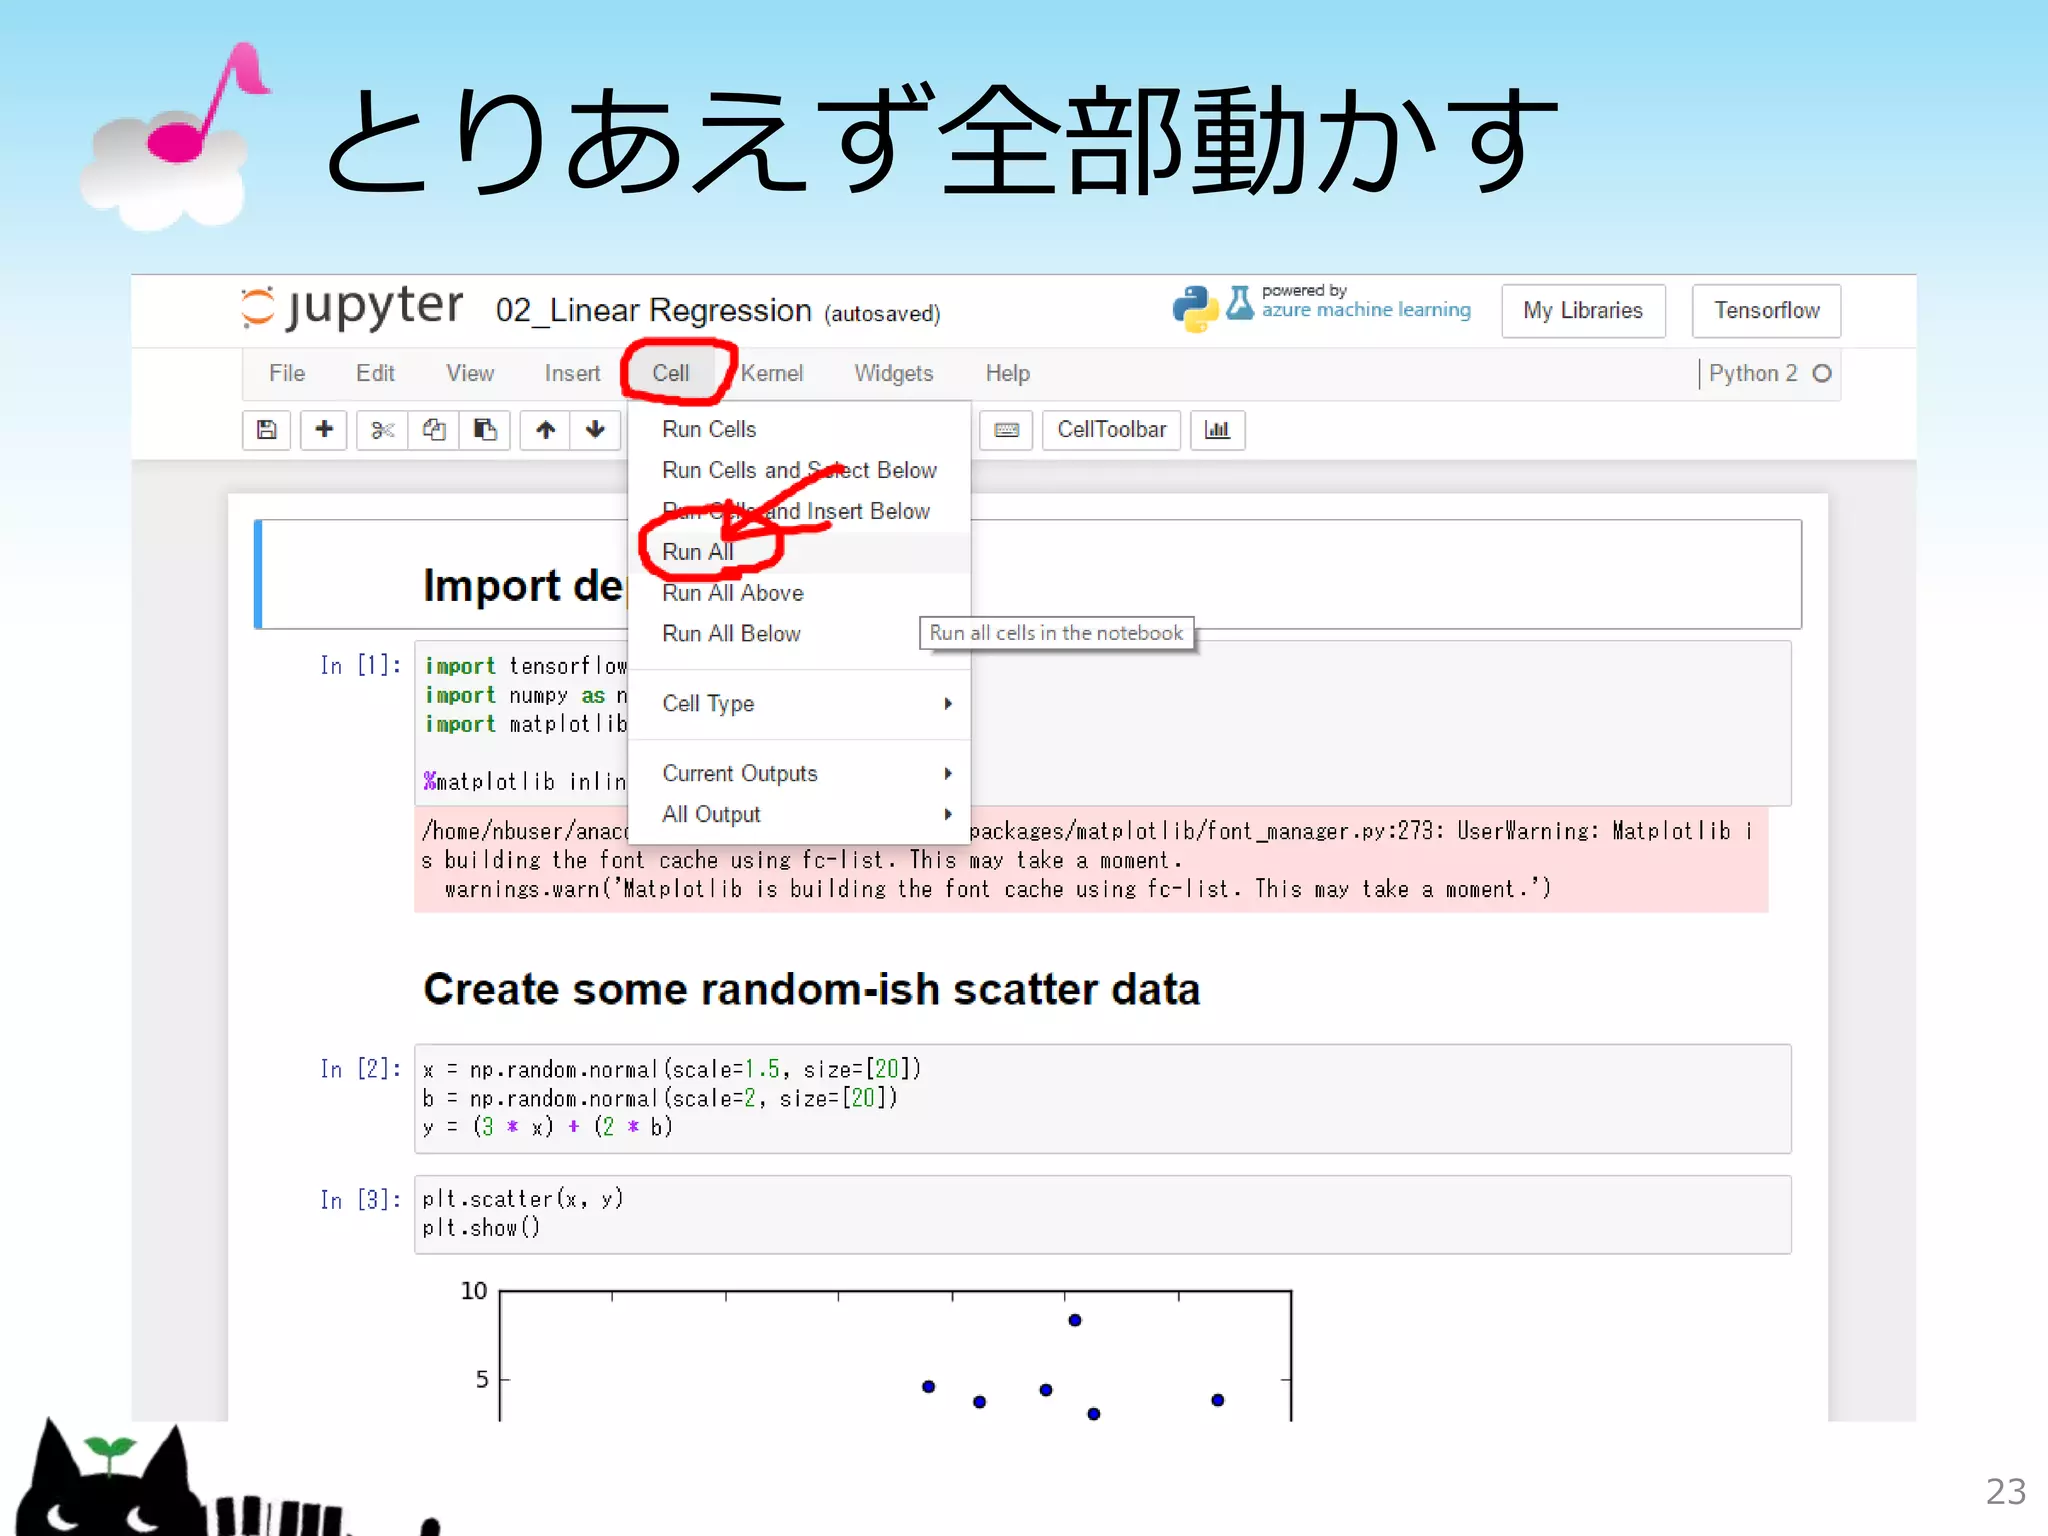Click the azure machine learning link
2048x1536 pixels.
(x=1366, y=310)
